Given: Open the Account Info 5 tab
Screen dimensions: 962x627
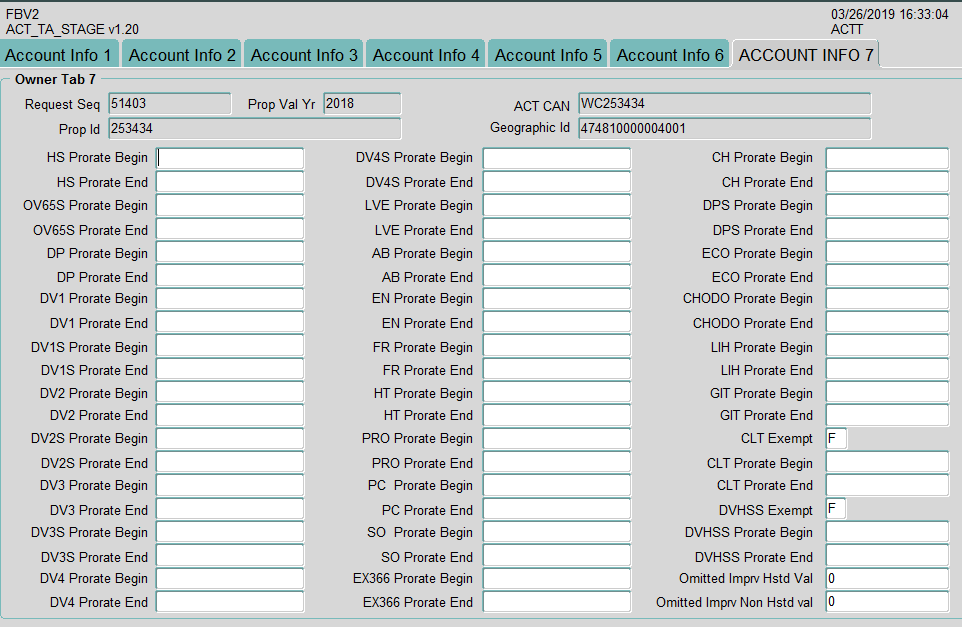Looking at the screenshot, I should pyautogui.click(x=548, y=55).
